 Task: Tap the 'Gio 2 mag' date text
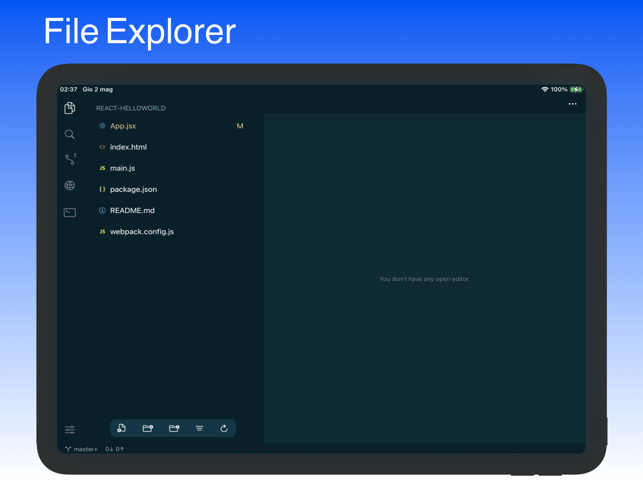[98, 89]
